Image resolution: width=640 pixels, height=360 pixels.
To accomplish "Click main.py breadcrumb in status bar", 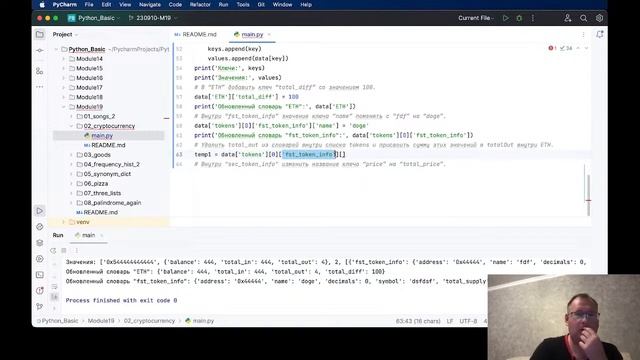I will pyautogui.click(x=200, y=321).
